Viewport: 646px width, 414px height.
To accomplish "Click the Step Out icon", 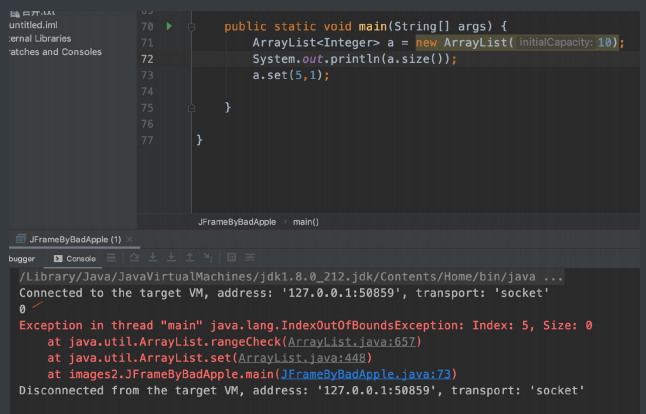I will (190, 258).
